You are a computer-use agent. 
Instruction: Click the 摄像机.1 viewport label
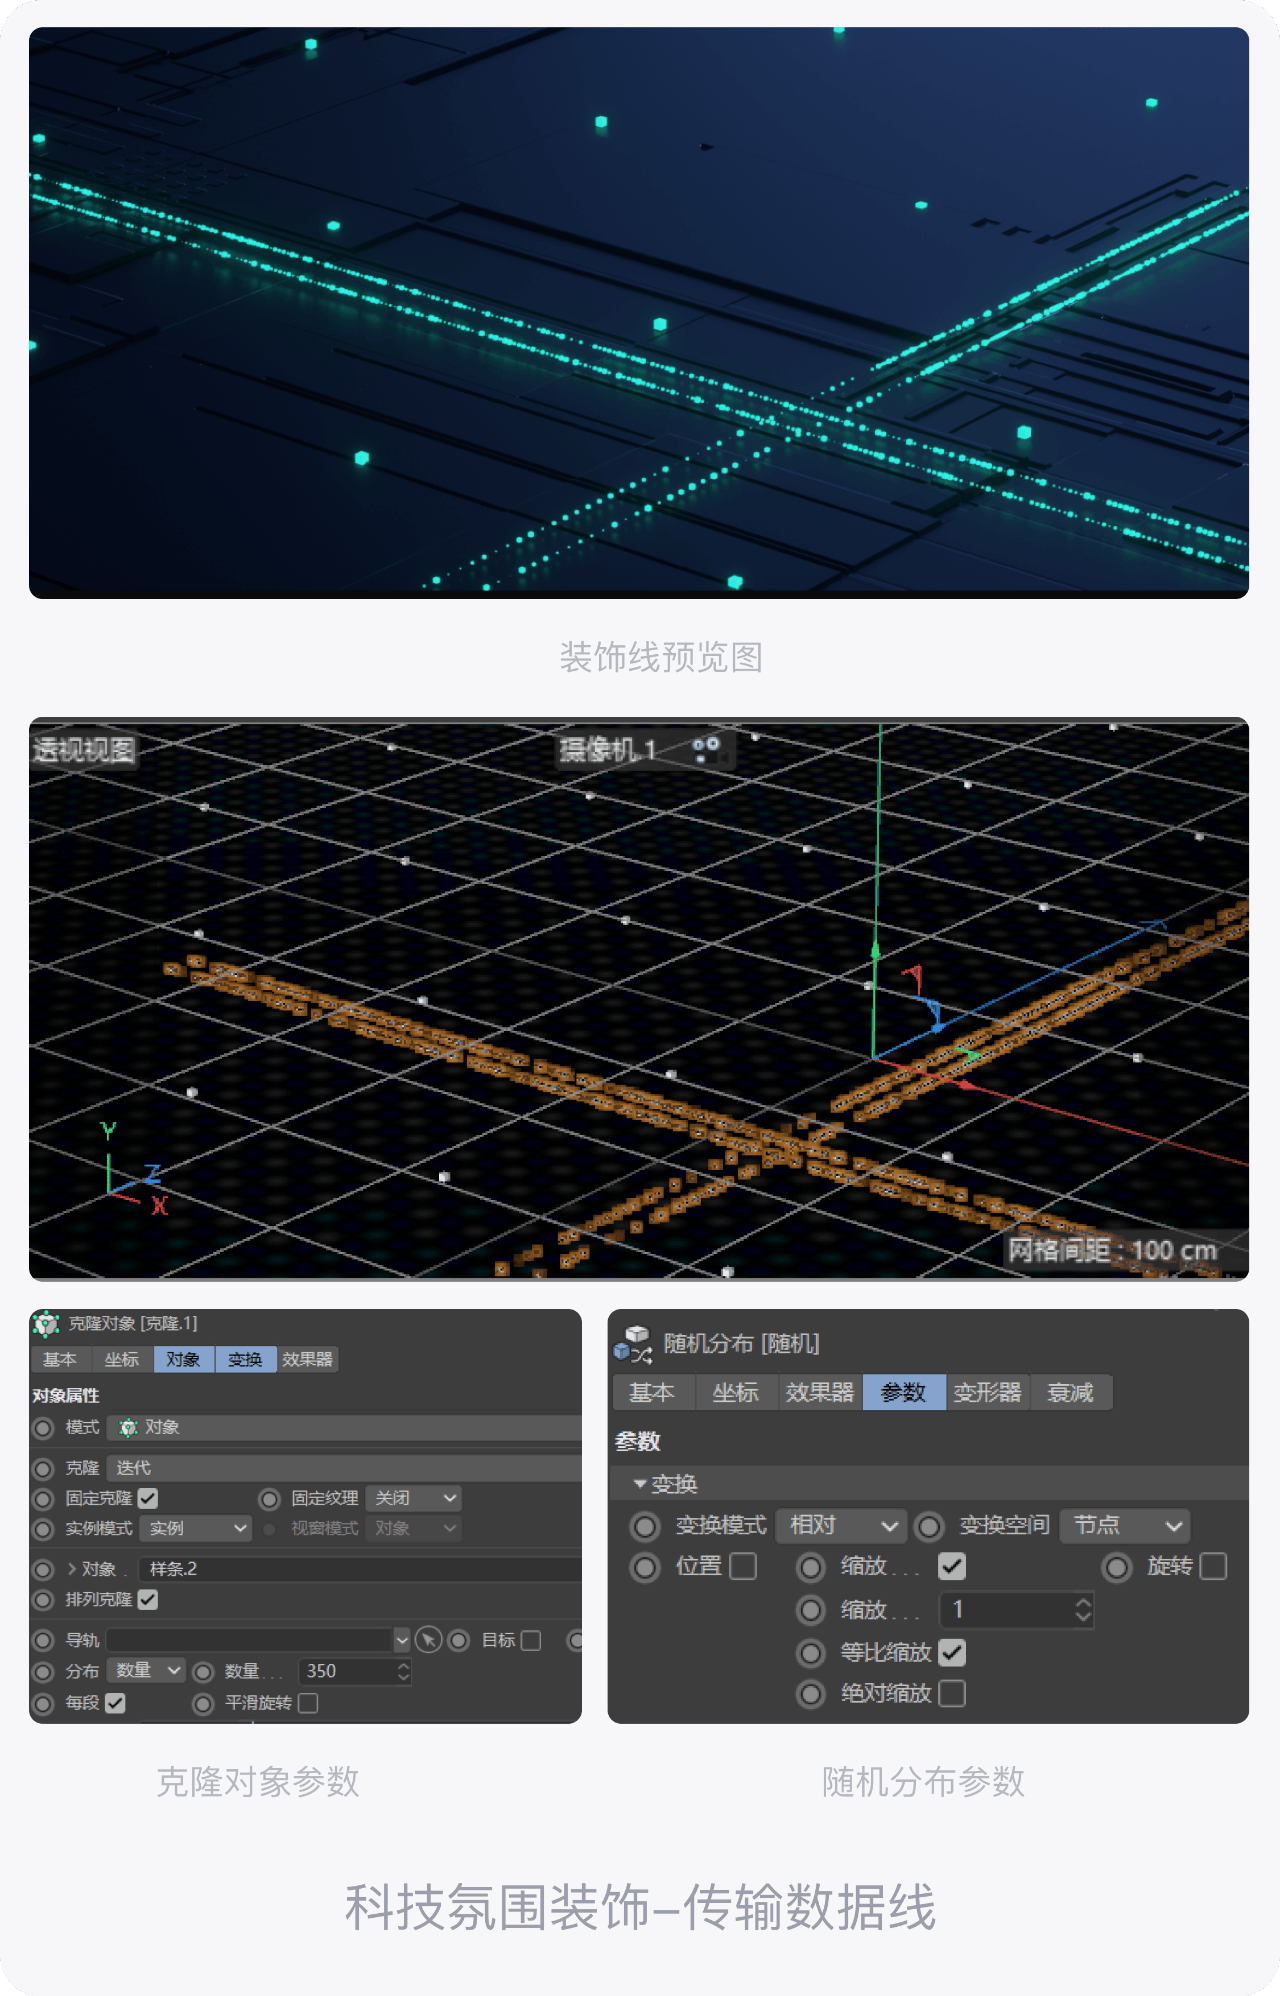(x=607, y=749)
